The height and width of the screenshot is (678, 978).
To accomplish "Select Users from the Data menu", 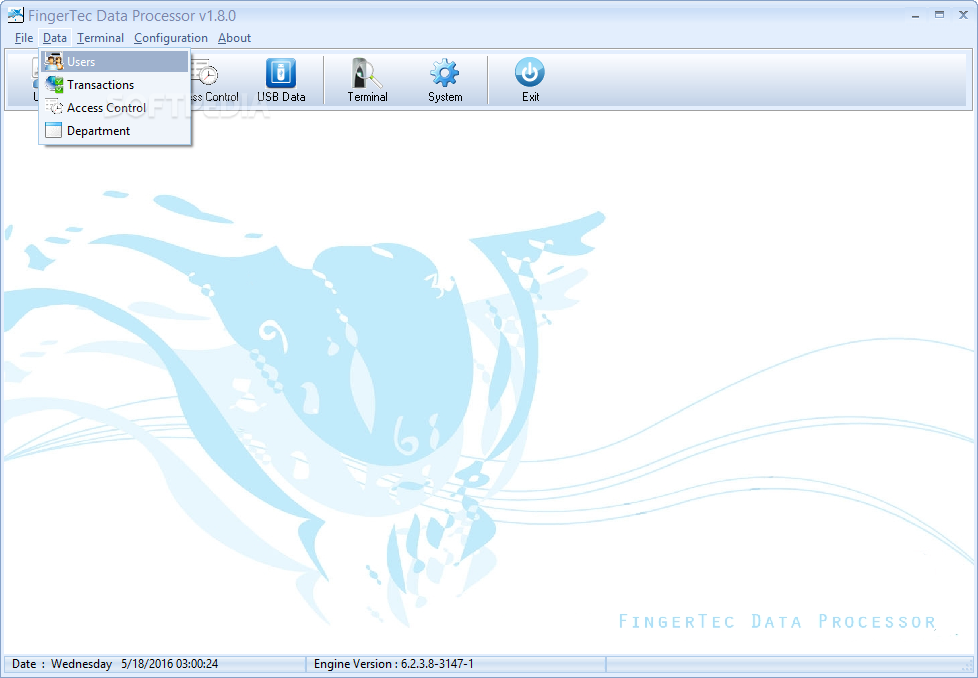I will [x=115, y=62].
